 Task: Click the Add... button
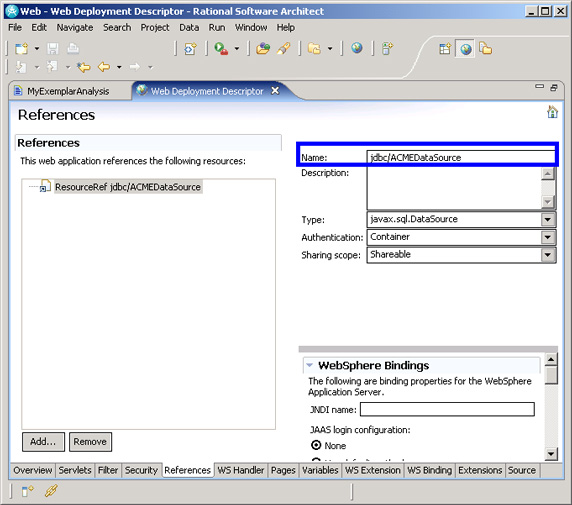coord(43,442)
